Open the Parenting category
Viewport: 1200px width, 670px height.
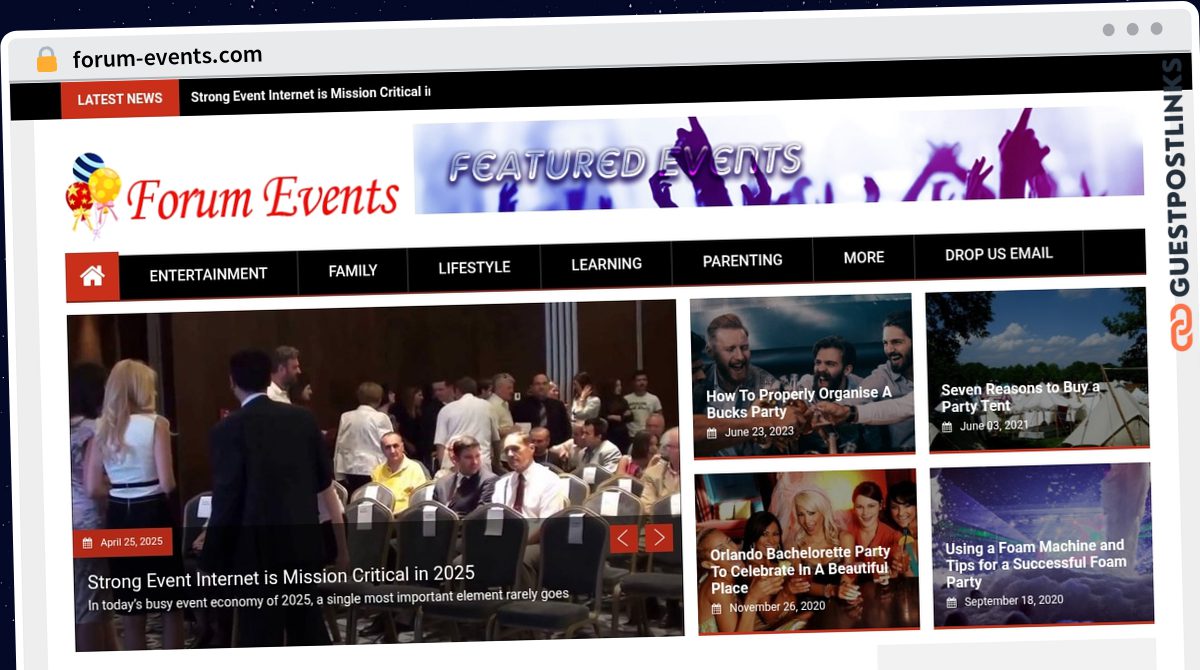742,260
